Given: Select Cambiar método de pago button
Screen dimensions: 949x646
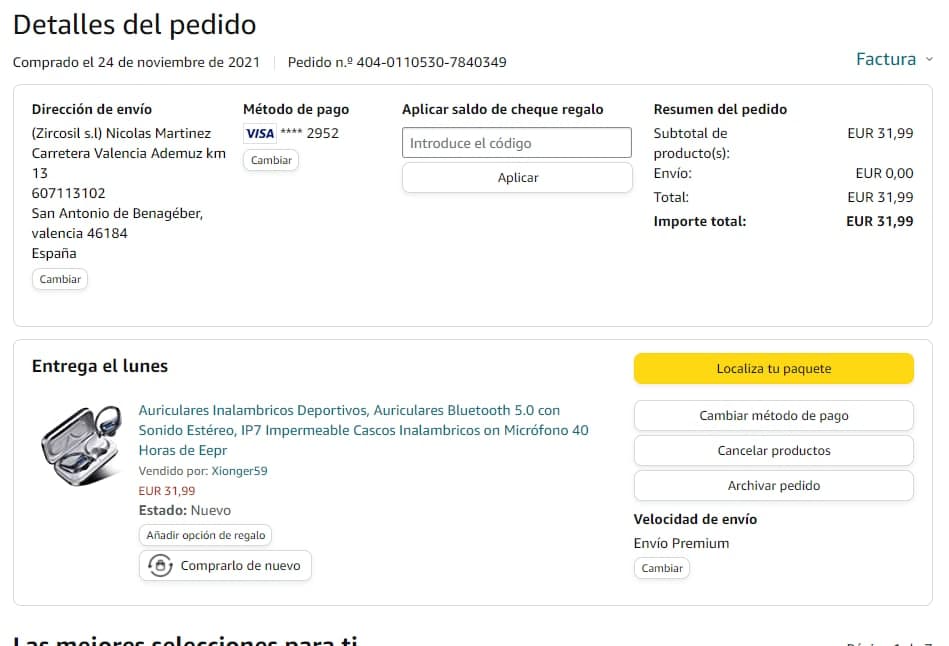Looking at the screenshot, I should 773,416.
